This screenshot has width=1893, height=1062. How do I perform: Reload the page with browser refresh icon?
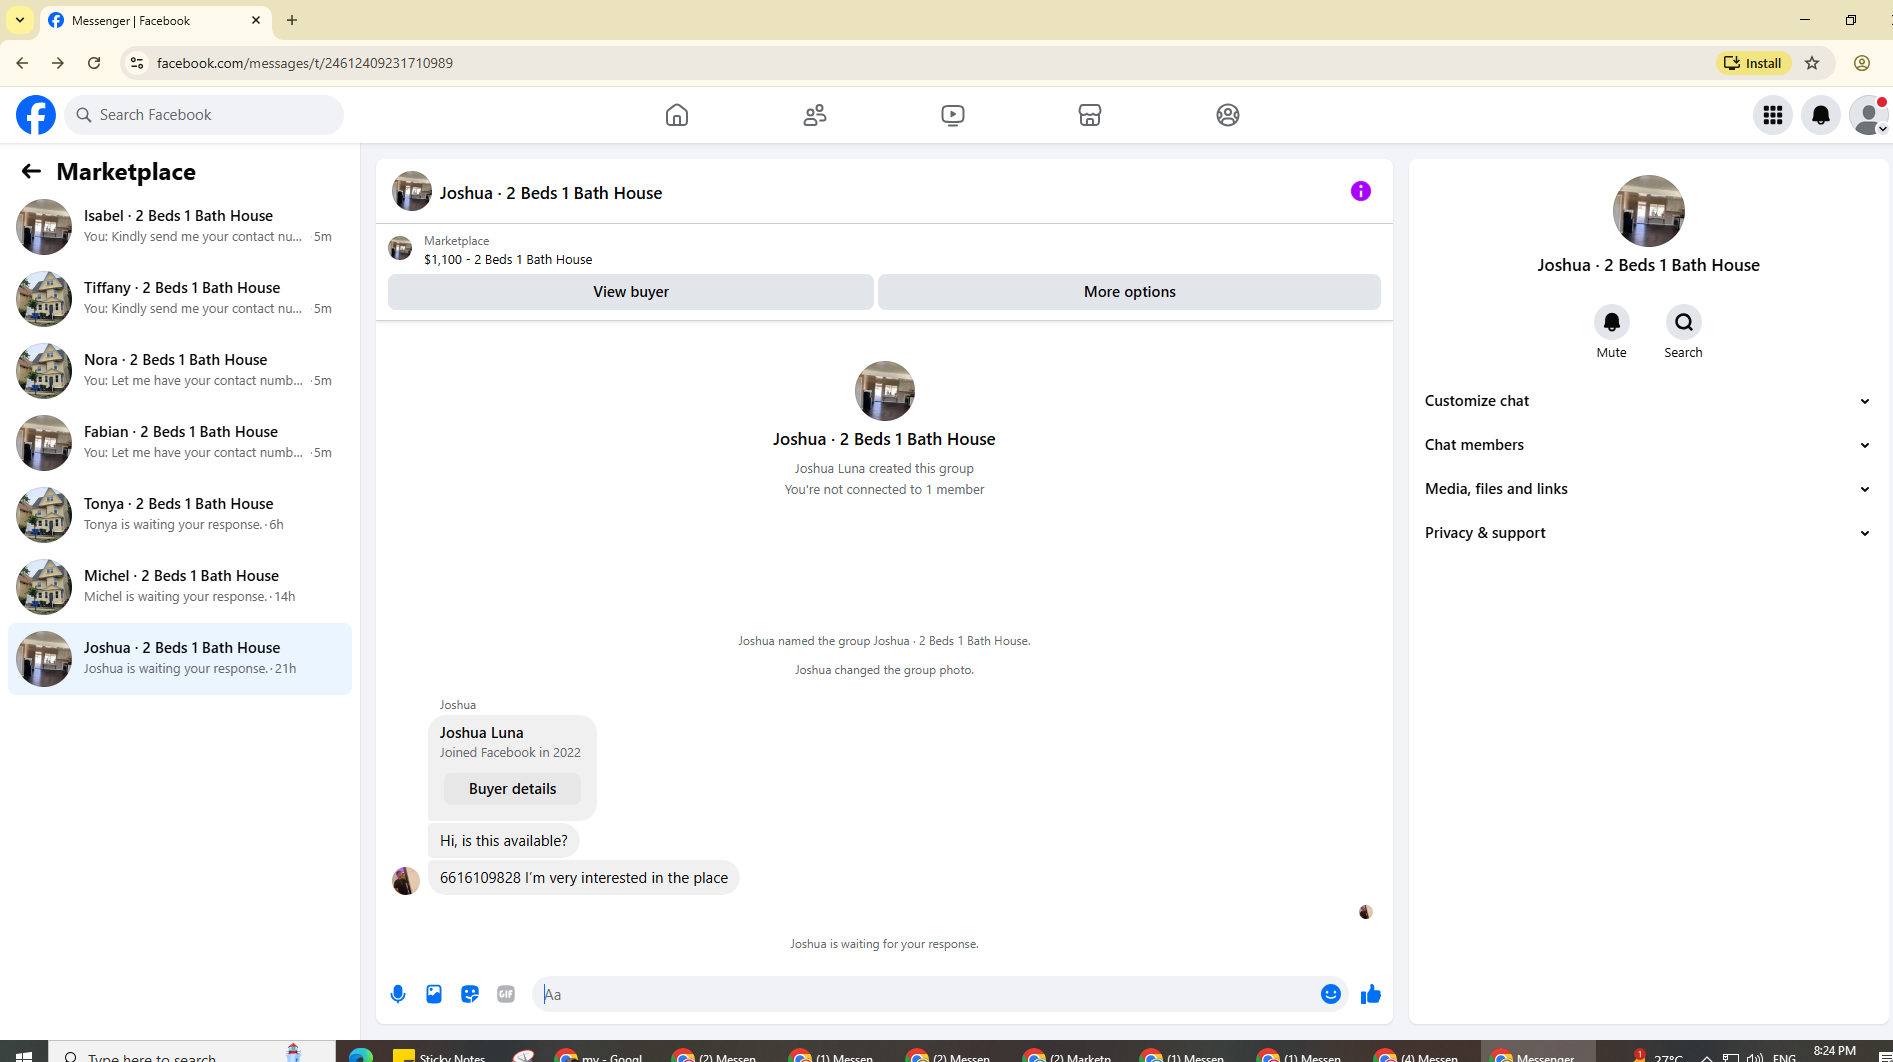94,63
